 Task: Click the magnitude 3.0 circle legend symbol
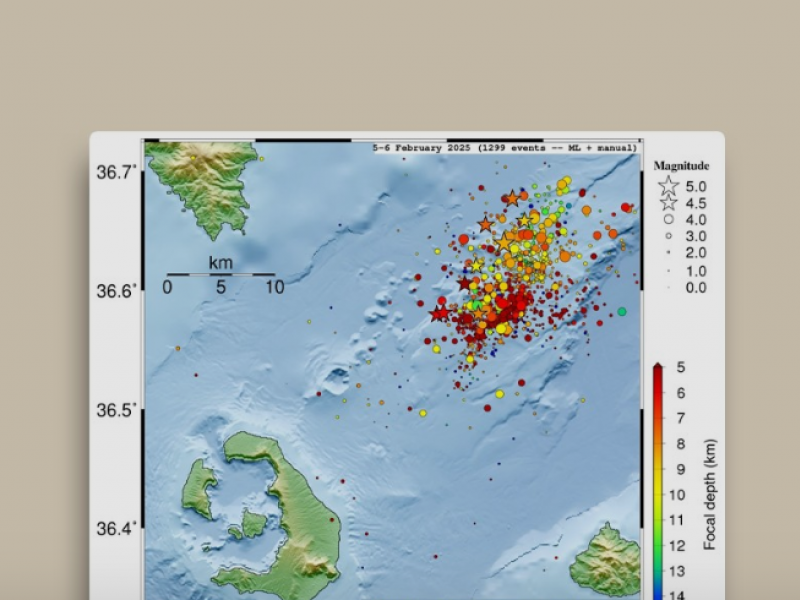668,236
